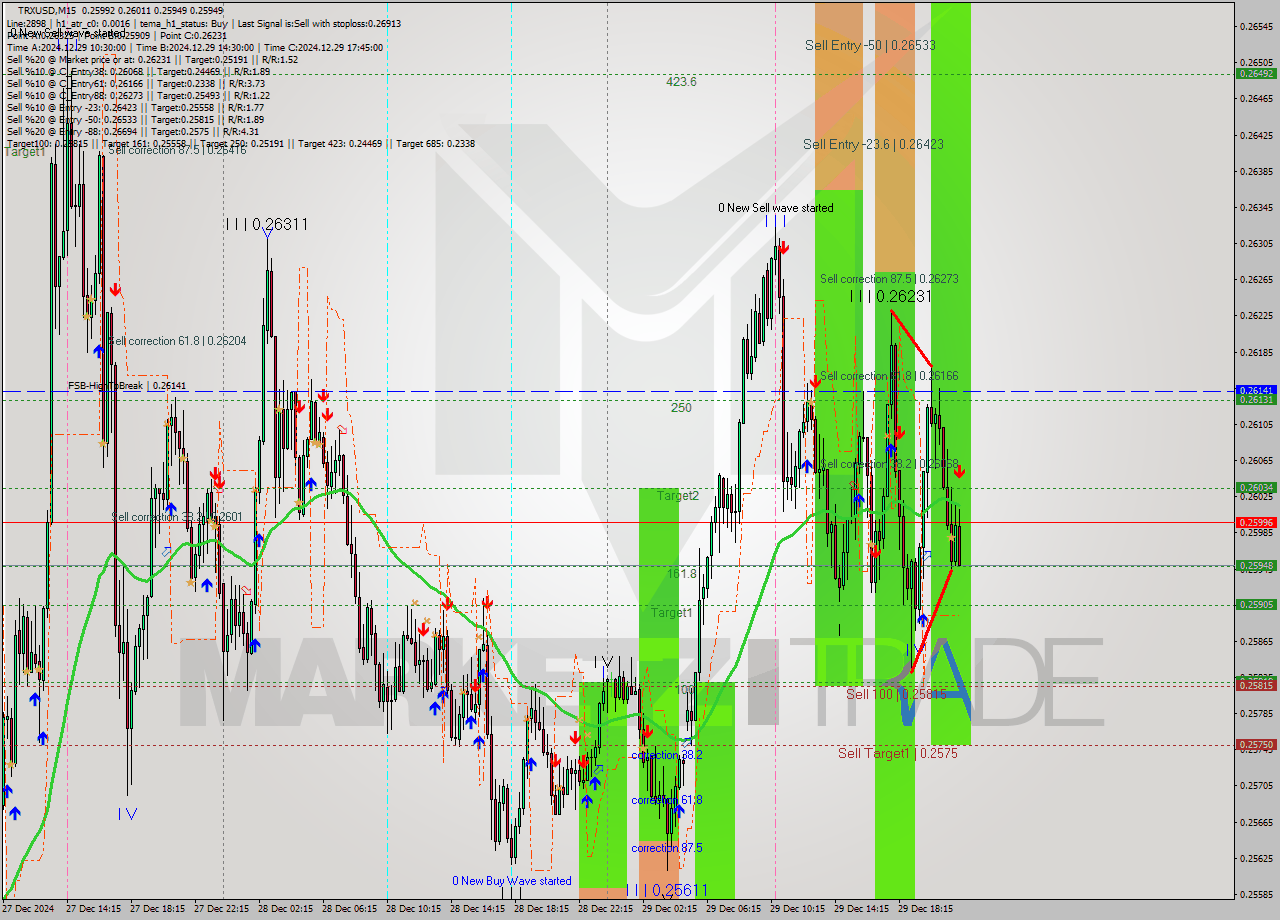Click the '423.6' Fibonacci level label
This screenshot has width=1280, height=920.
click(681, 82)
